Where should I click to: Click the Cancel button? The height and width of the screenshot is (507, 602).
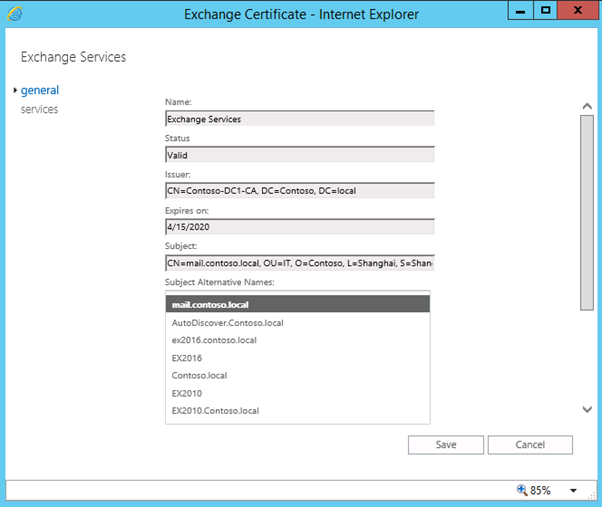point(530,444)
